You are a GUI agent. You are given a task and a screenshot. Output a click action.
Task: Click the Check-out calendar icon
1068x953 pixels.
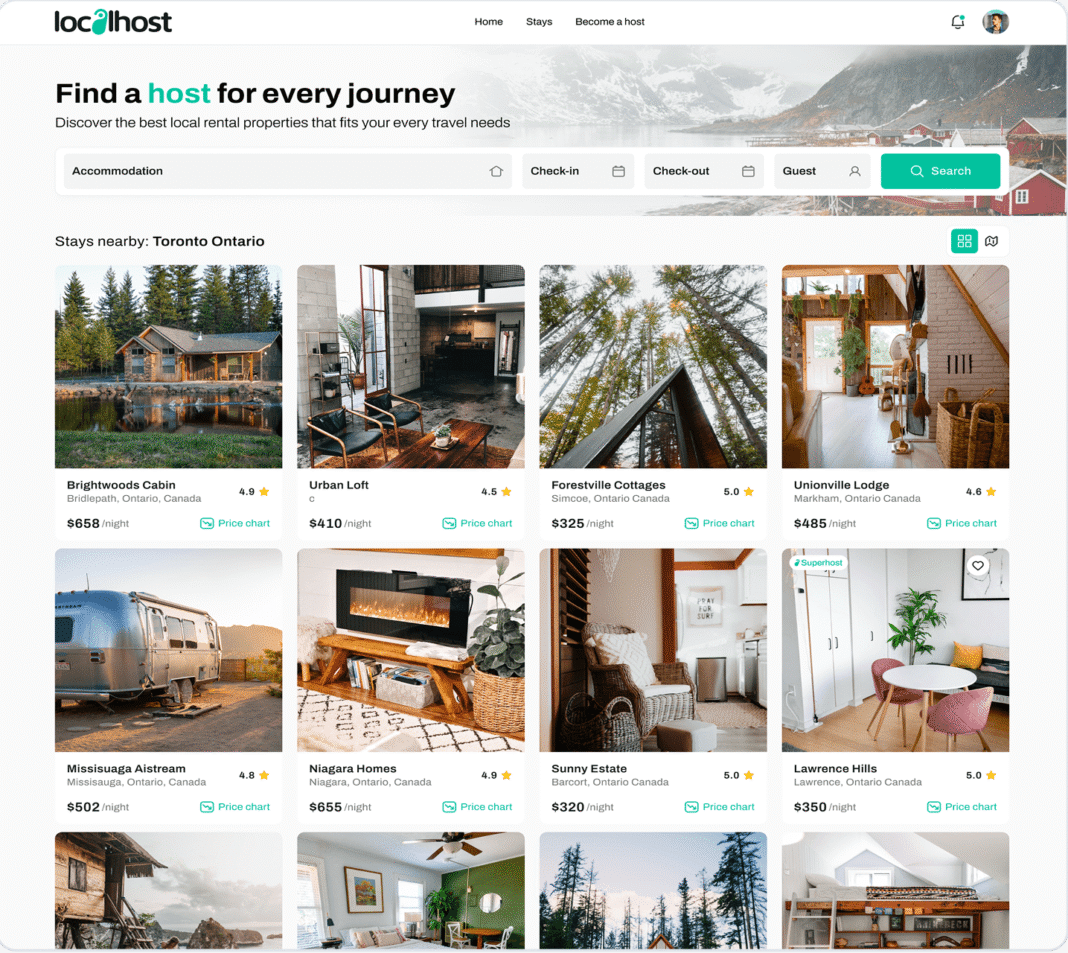pos(748,171)
